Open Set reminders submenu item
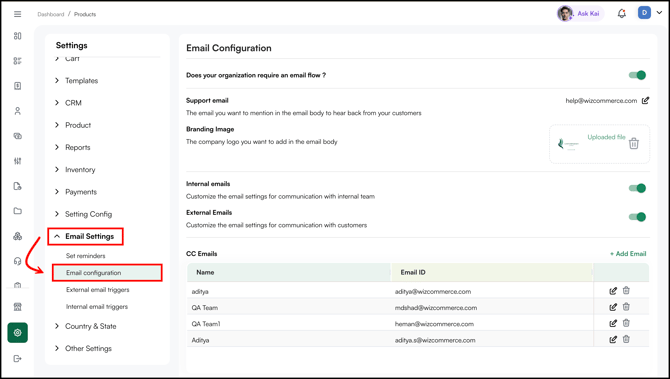 (x=85, y=256)
